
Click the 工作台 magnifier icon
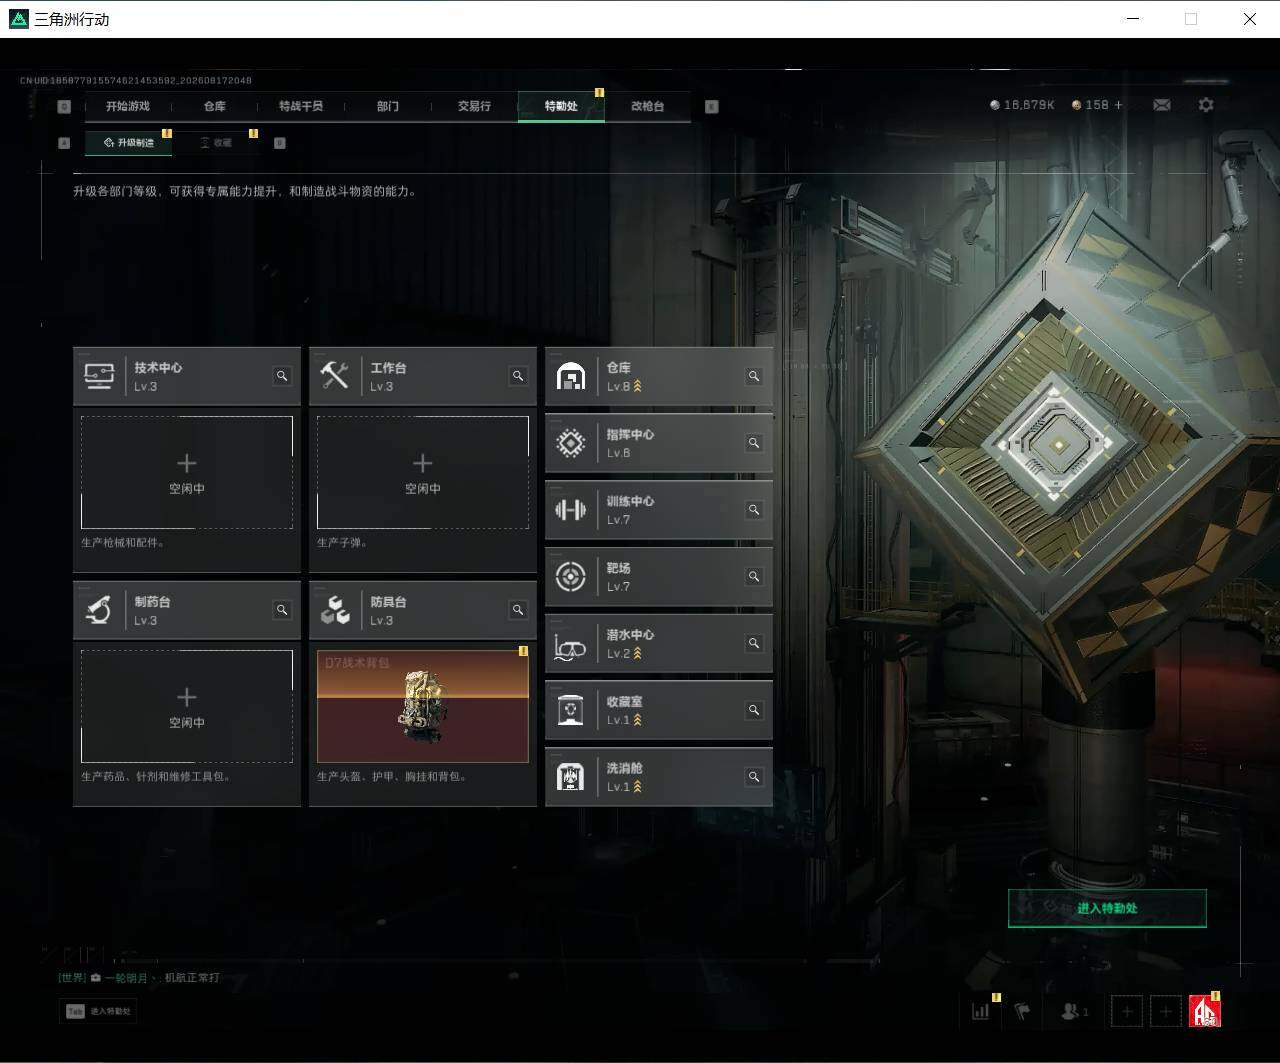coord(518,376)
